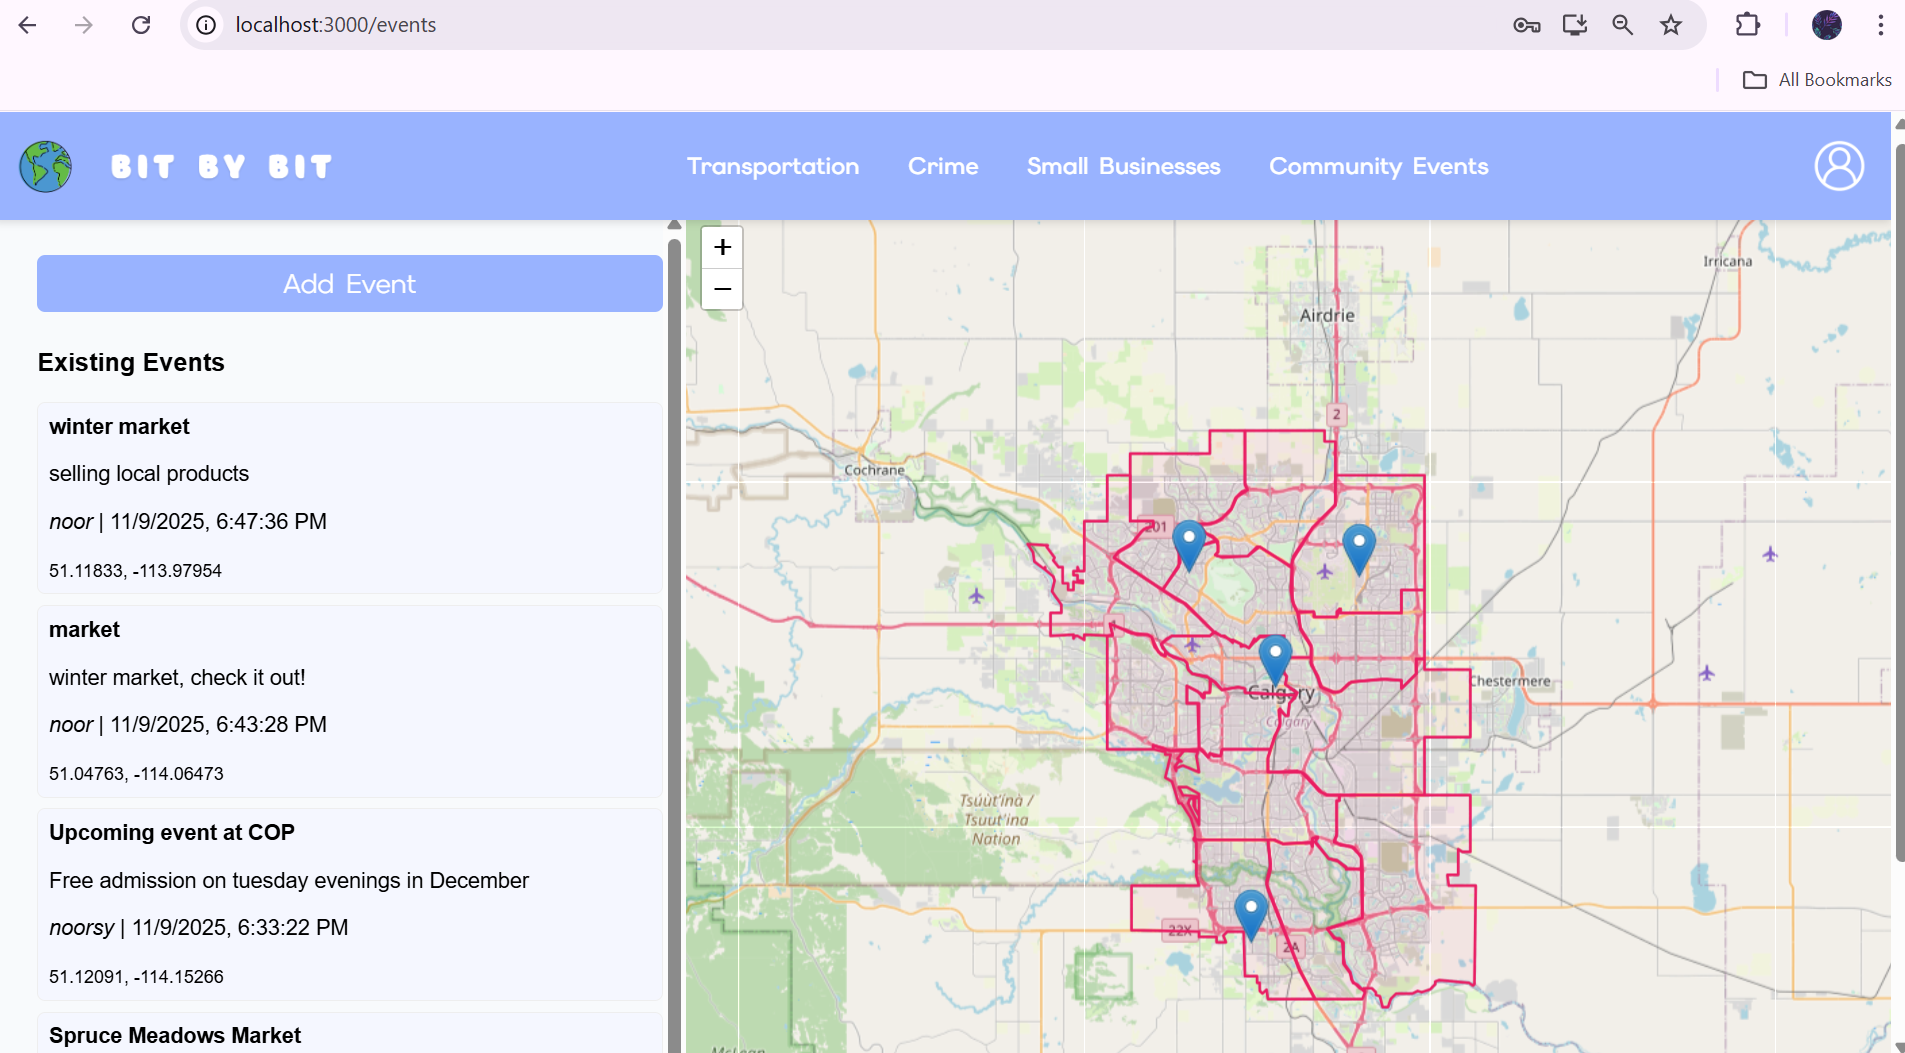Zoom out on the map

coord(722,289)
